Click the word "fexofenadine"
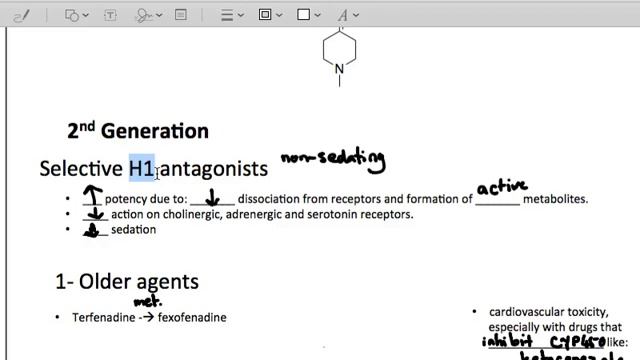The image size is (640, 360). [192, 318]
